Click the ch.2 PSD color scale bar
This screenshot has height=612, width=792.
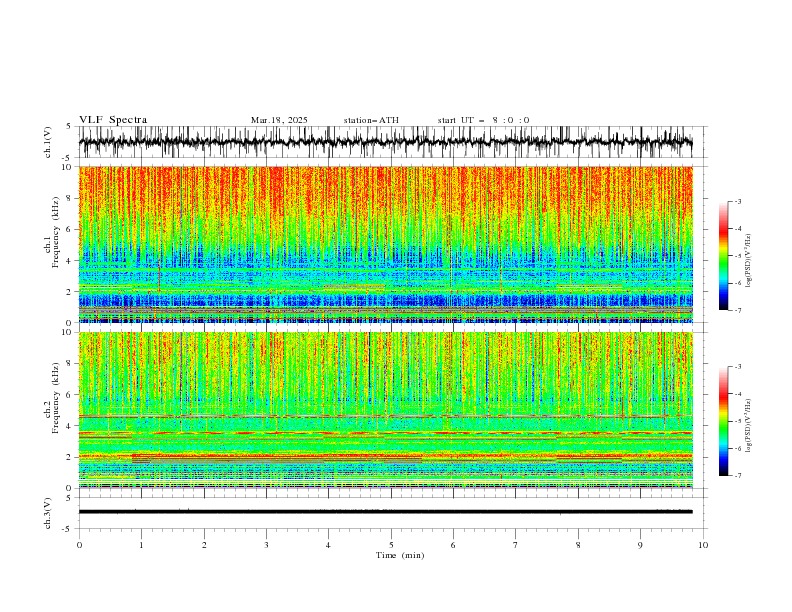pos(723,421)
